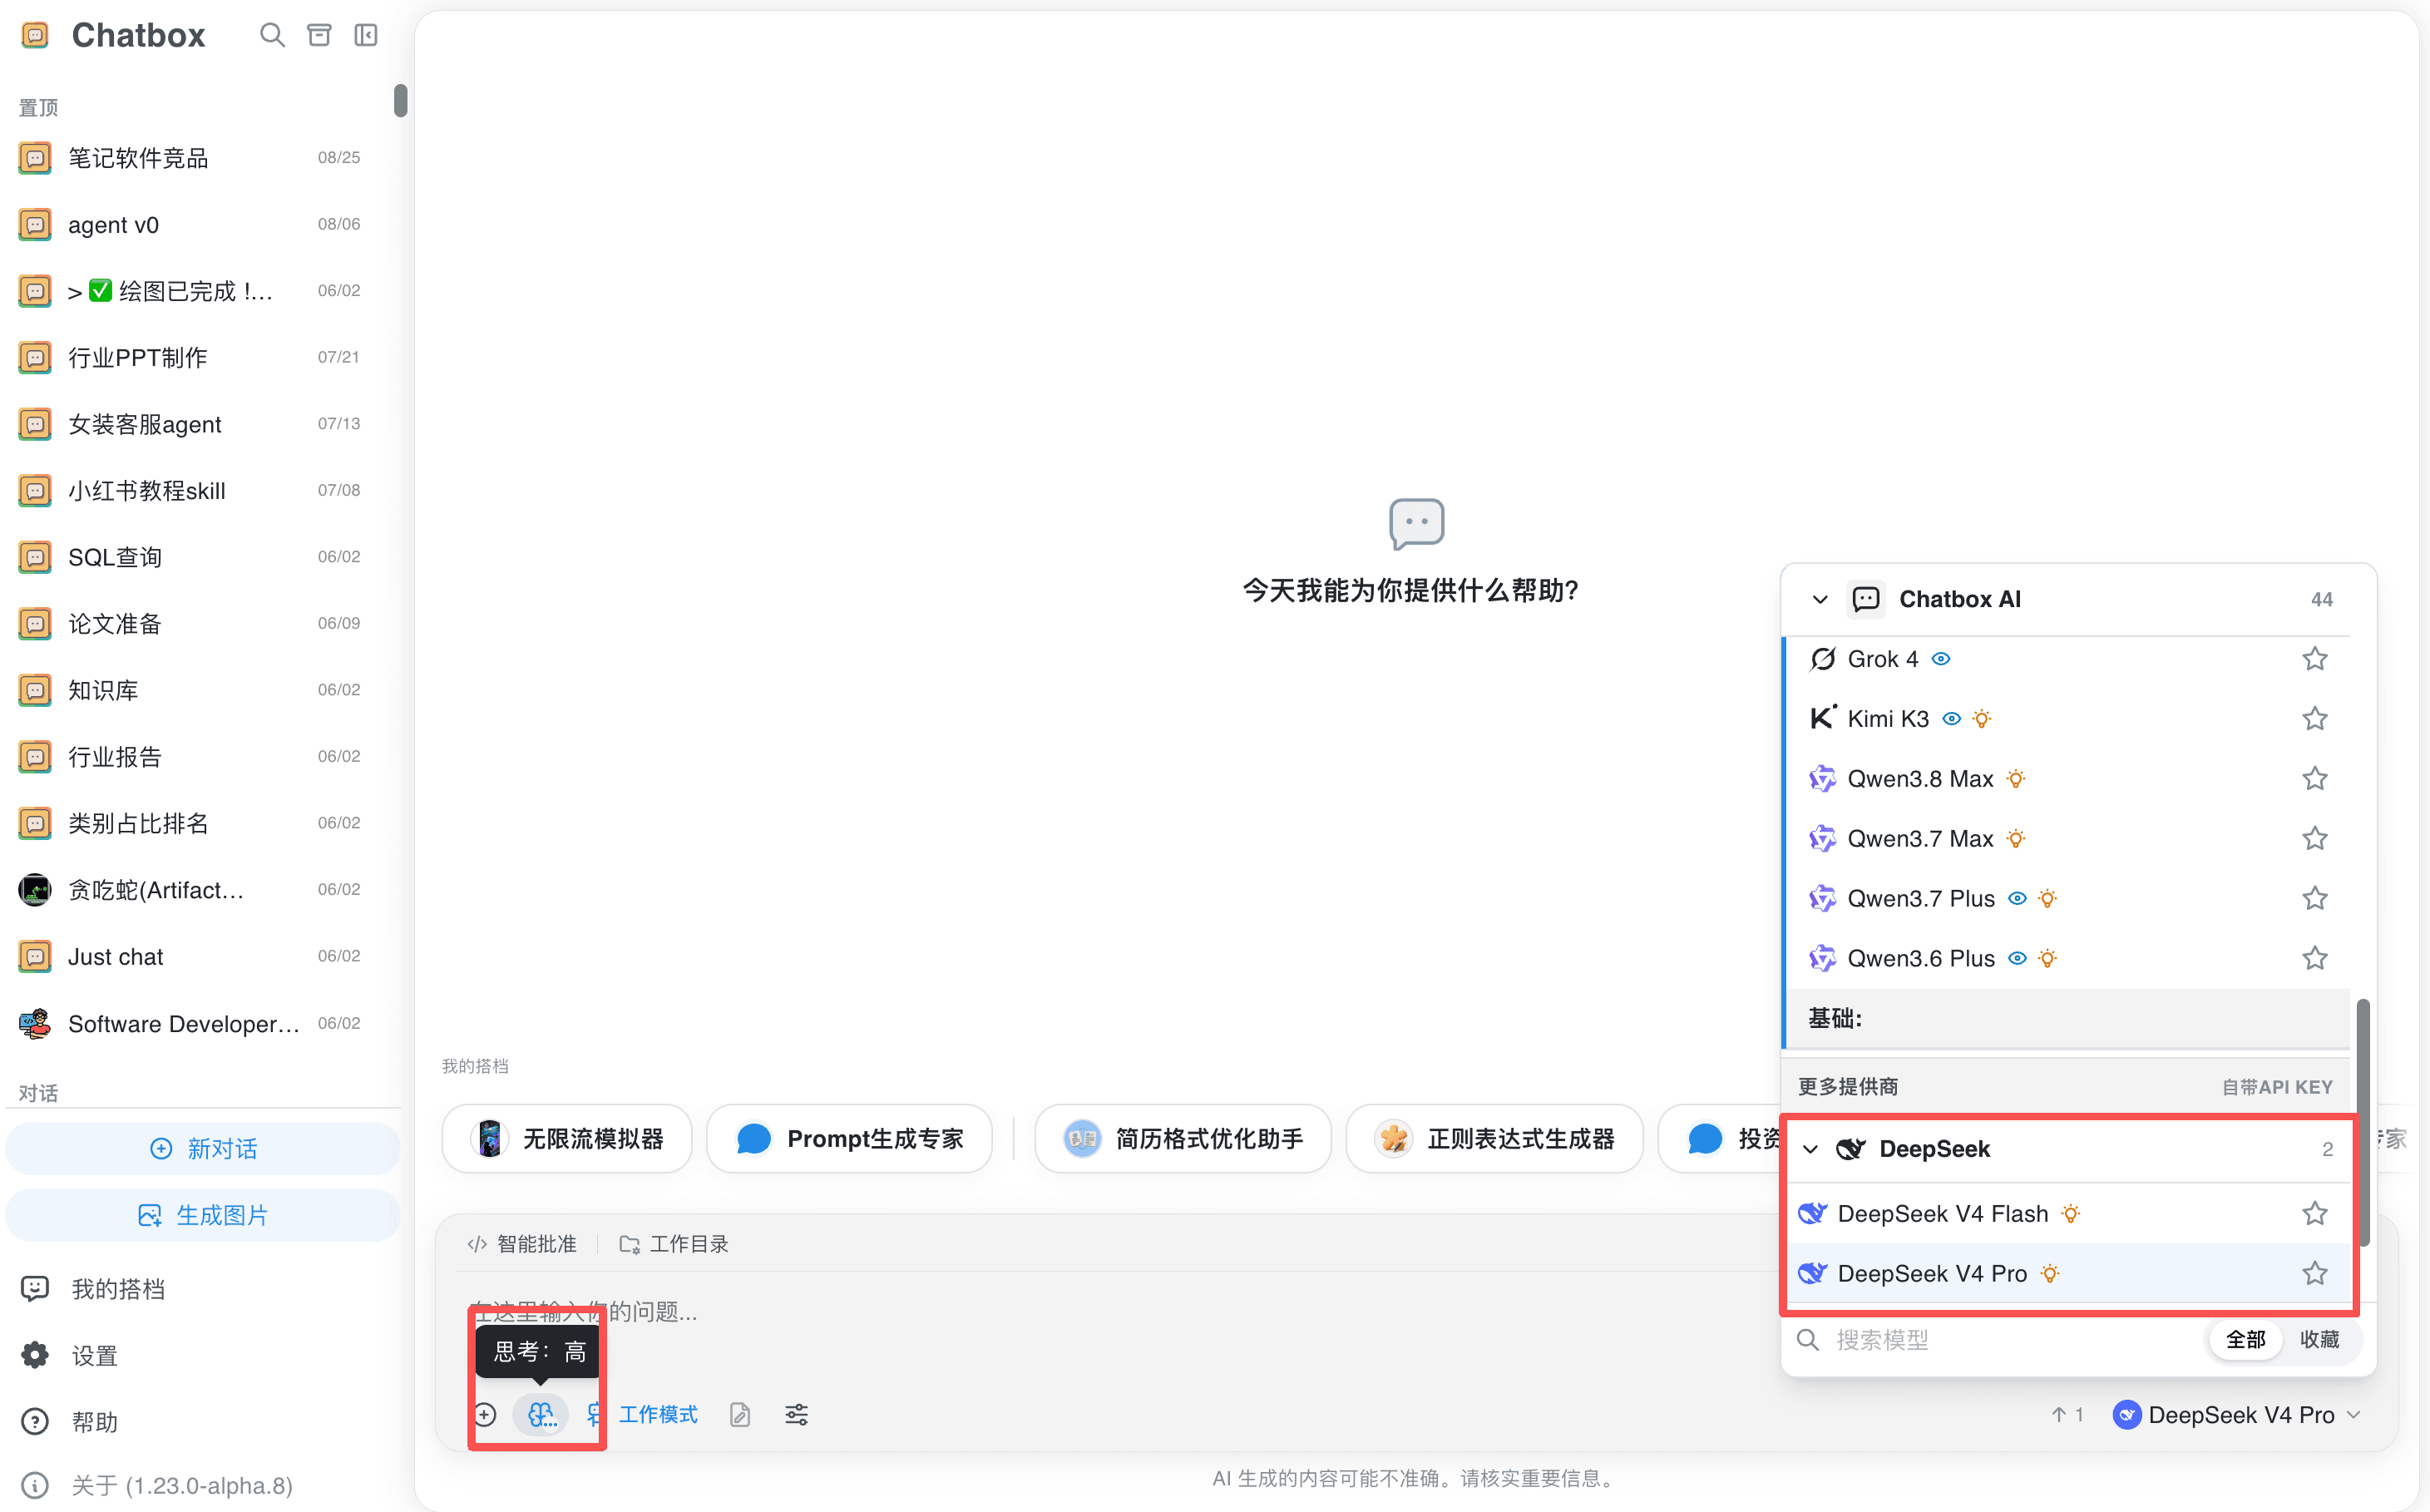Image resolution: width=2430 pixels, height=1512 pixels.
Task: Click the plus attach icon in input toolbar
Action: click(485, 1414)
